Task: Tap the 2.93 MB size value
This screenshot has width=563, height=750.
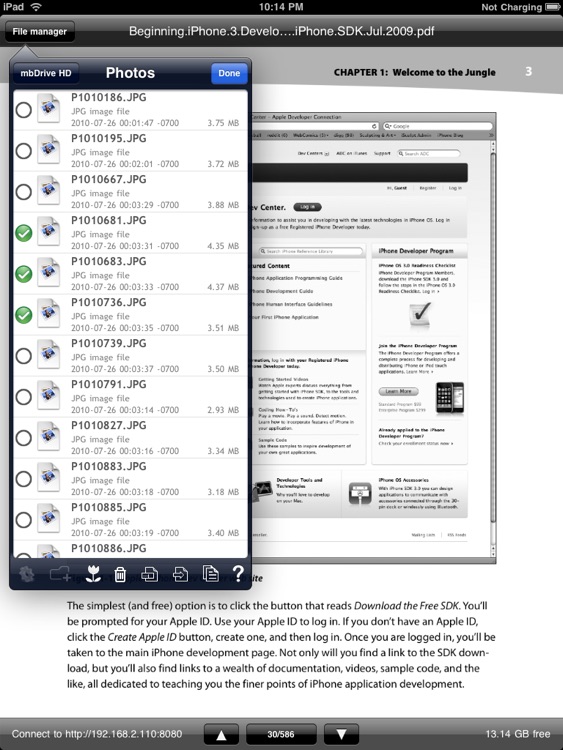Action: (x=223, y=410)
